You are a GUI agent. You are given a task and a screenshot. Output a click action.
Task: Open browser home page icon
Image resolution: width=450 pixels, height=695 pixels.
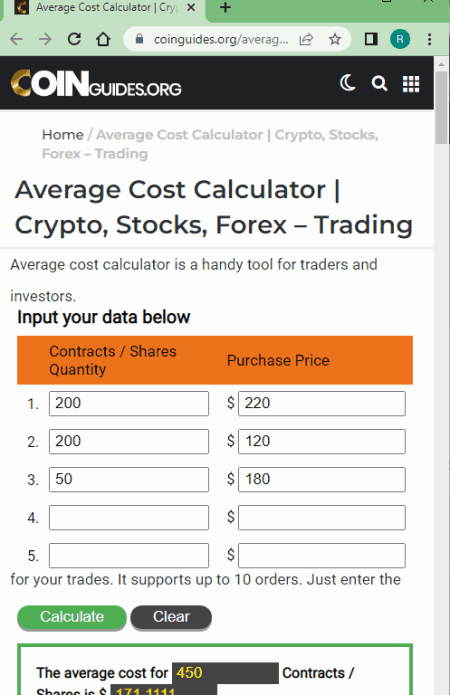103,39
